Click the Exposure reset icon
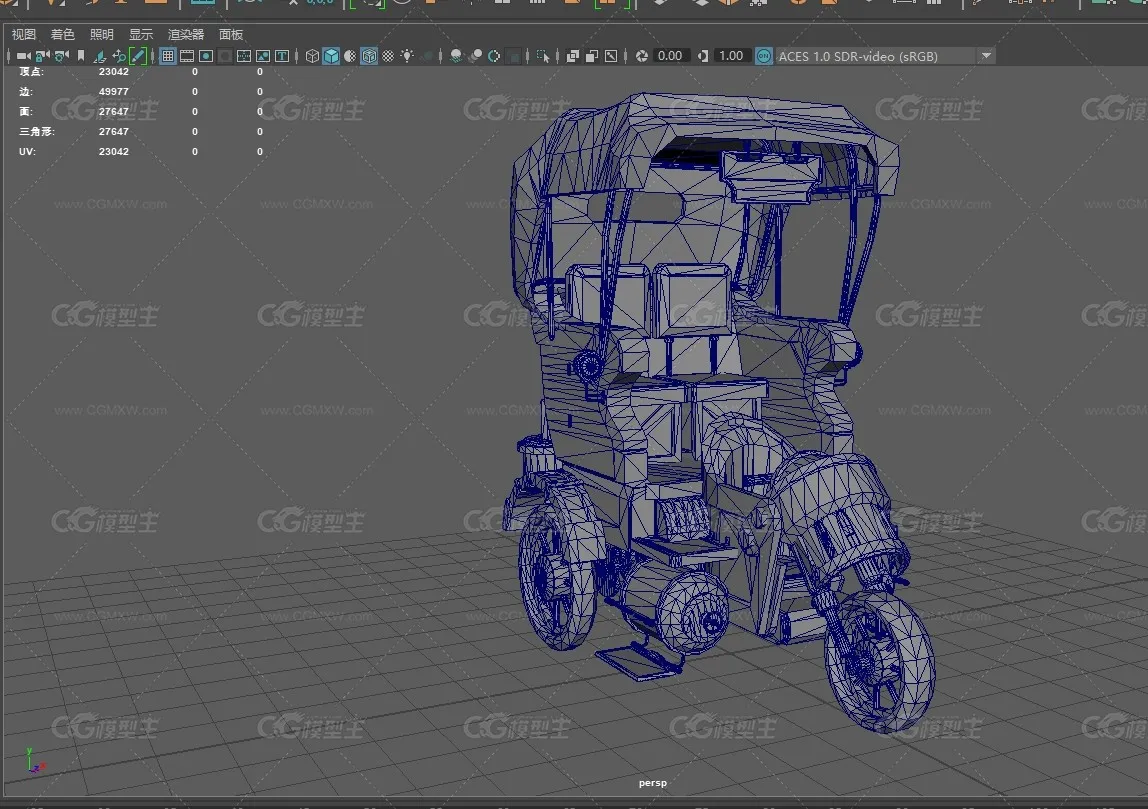Screen dimensions: 1148x809 (641, 56)
